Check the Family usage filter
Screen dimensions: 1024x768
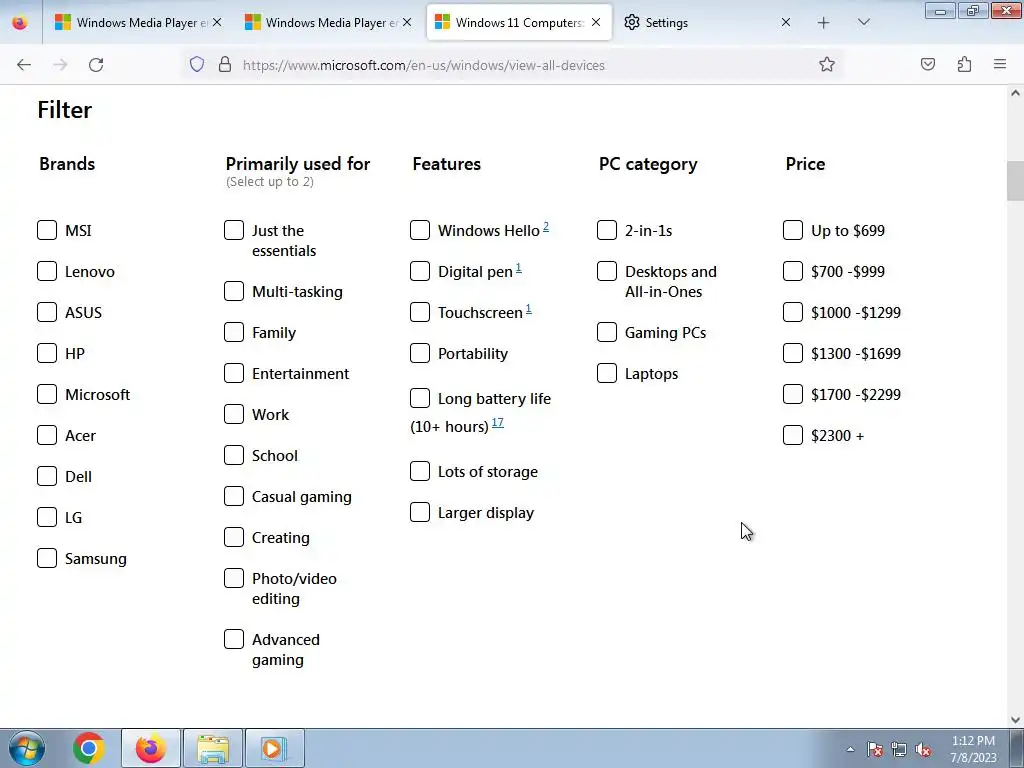[x=234, y=332]
